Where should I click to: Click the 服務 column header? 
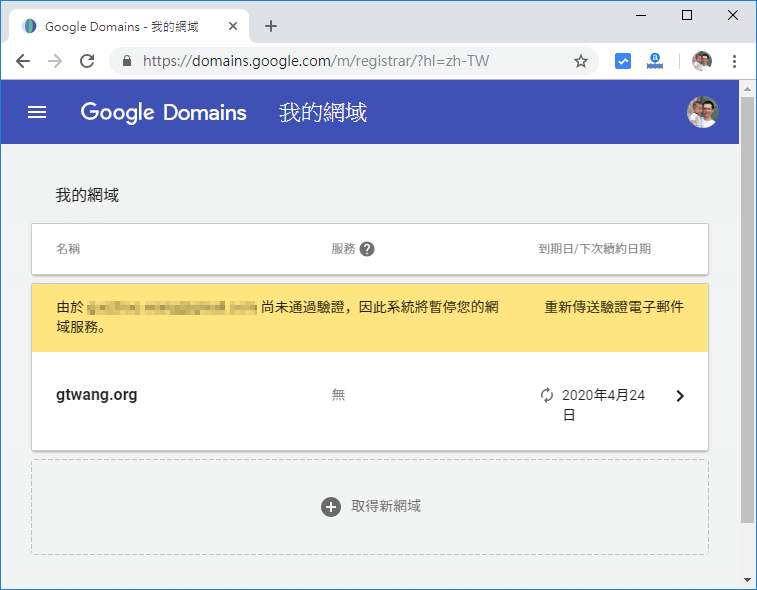pyautogui.click(x=343, y=249)
